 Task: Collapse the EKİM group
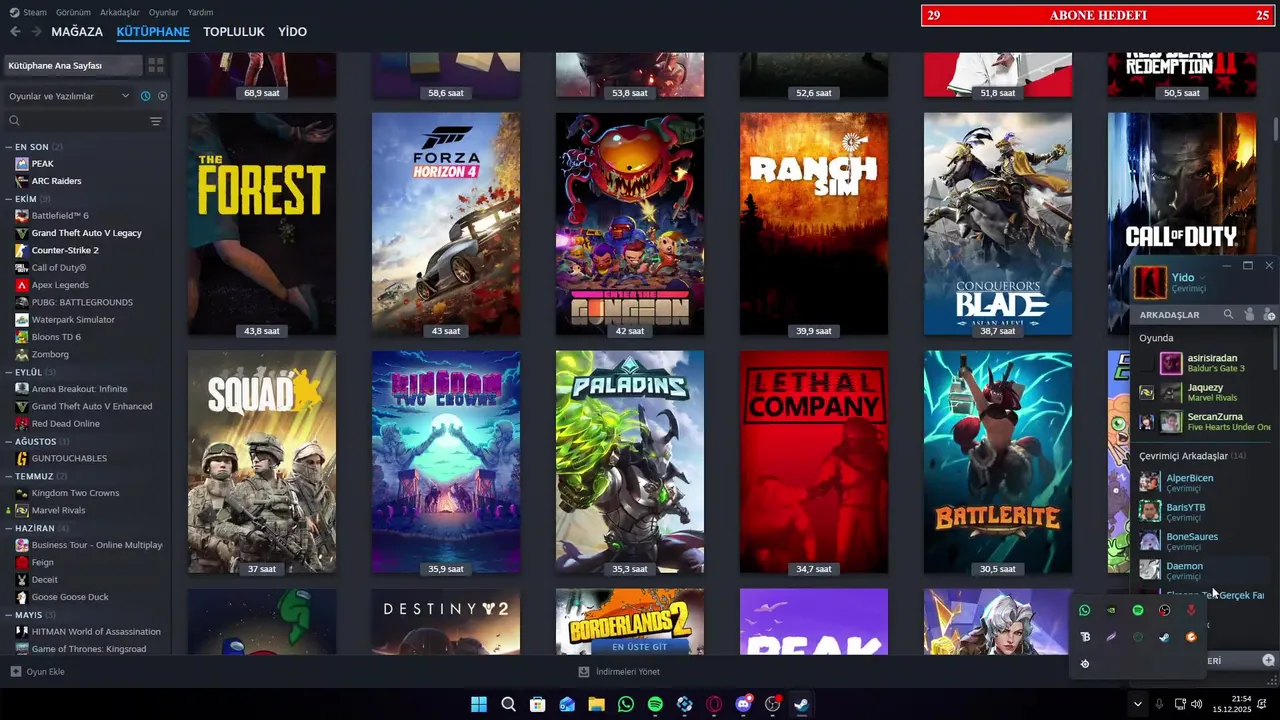tap(9, 199)
